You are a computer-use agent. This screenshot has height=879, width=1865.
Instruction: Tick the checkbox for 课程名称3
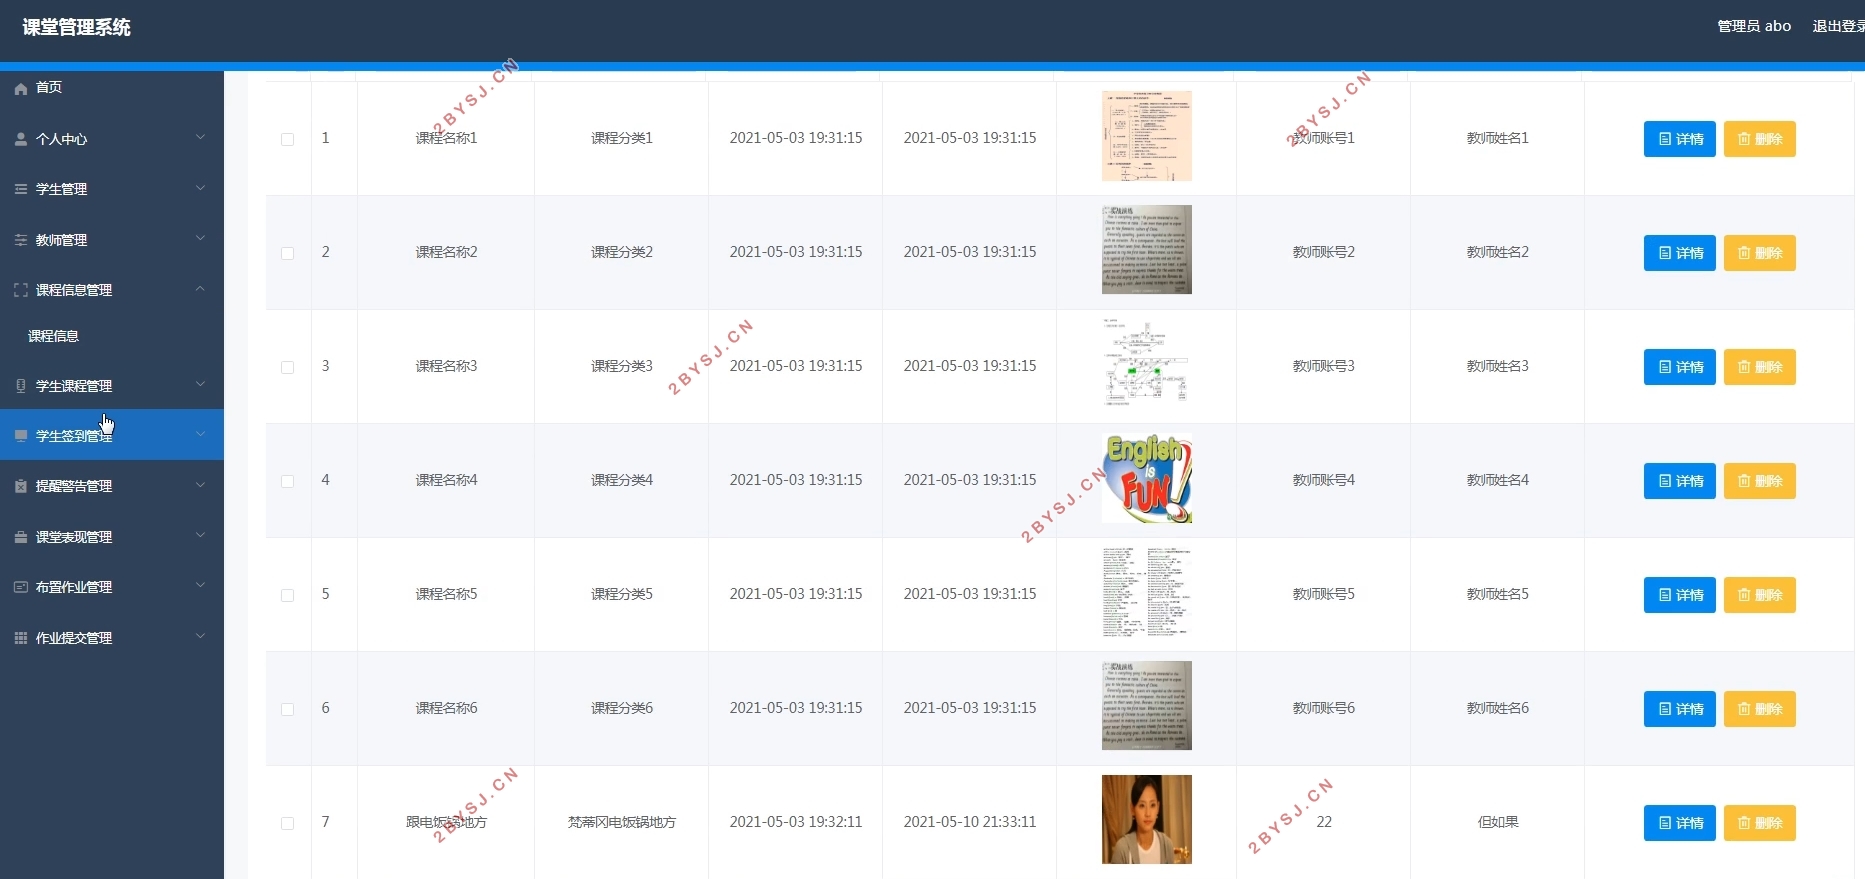(288, 367)
